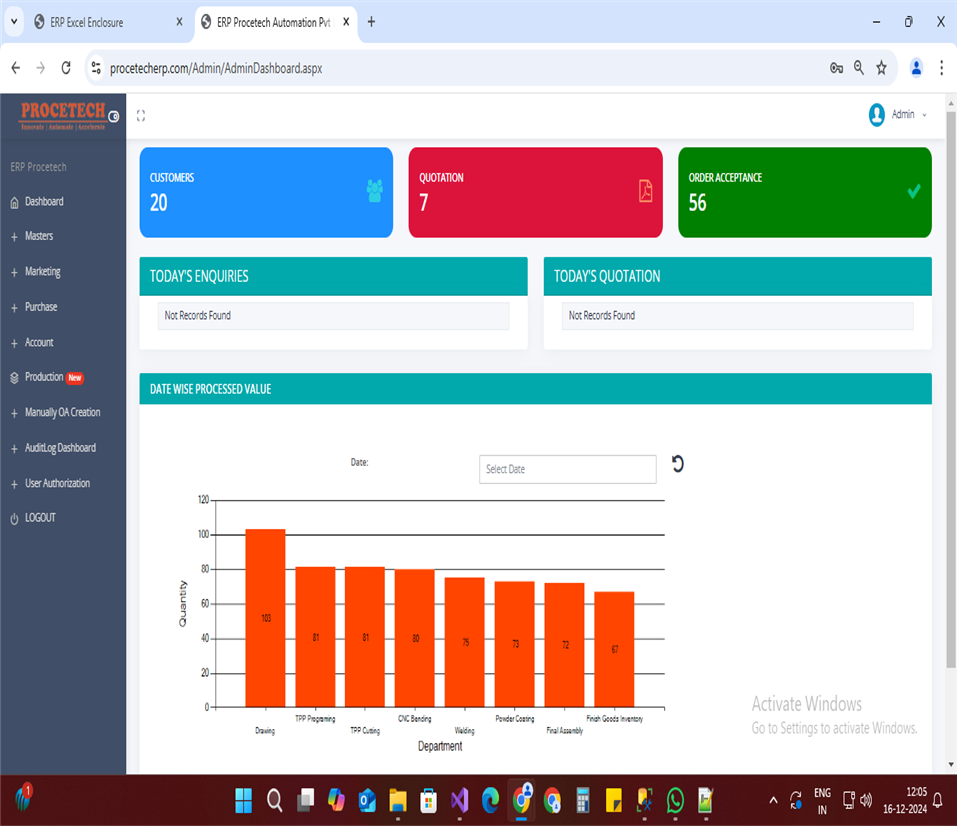Click the fullscreen toggle icon in header

click(x=141, y=116)
